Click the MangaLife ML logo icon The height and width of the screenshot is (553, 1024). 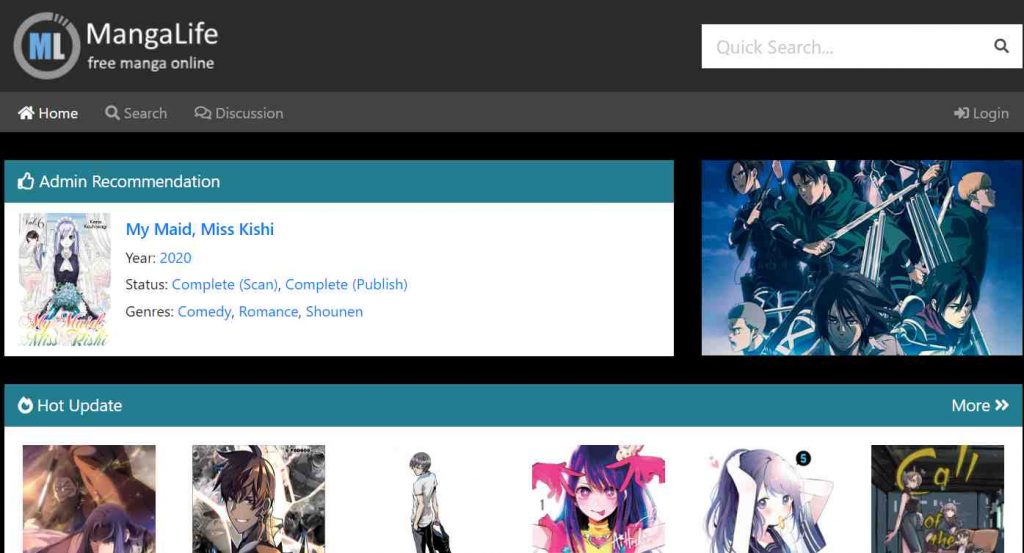click(46, 46)
